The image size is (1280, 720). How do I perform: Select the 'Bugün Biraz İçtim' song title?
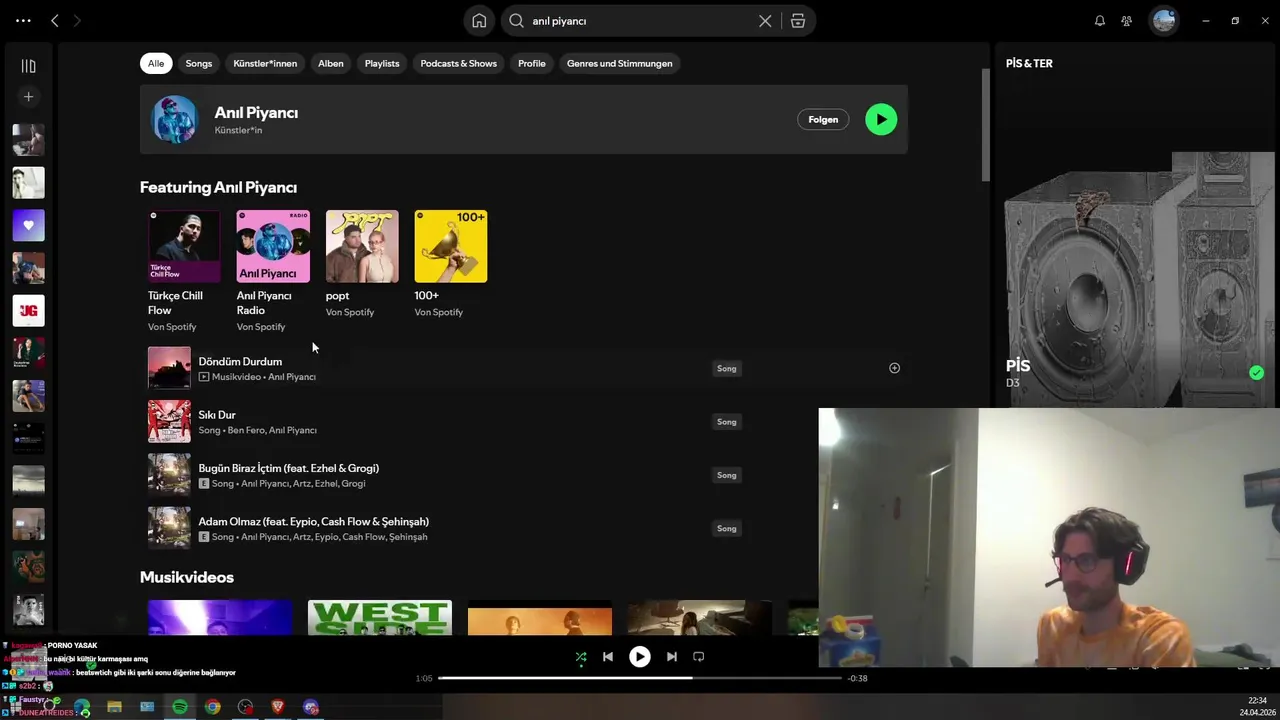click(x=288, y=468)
